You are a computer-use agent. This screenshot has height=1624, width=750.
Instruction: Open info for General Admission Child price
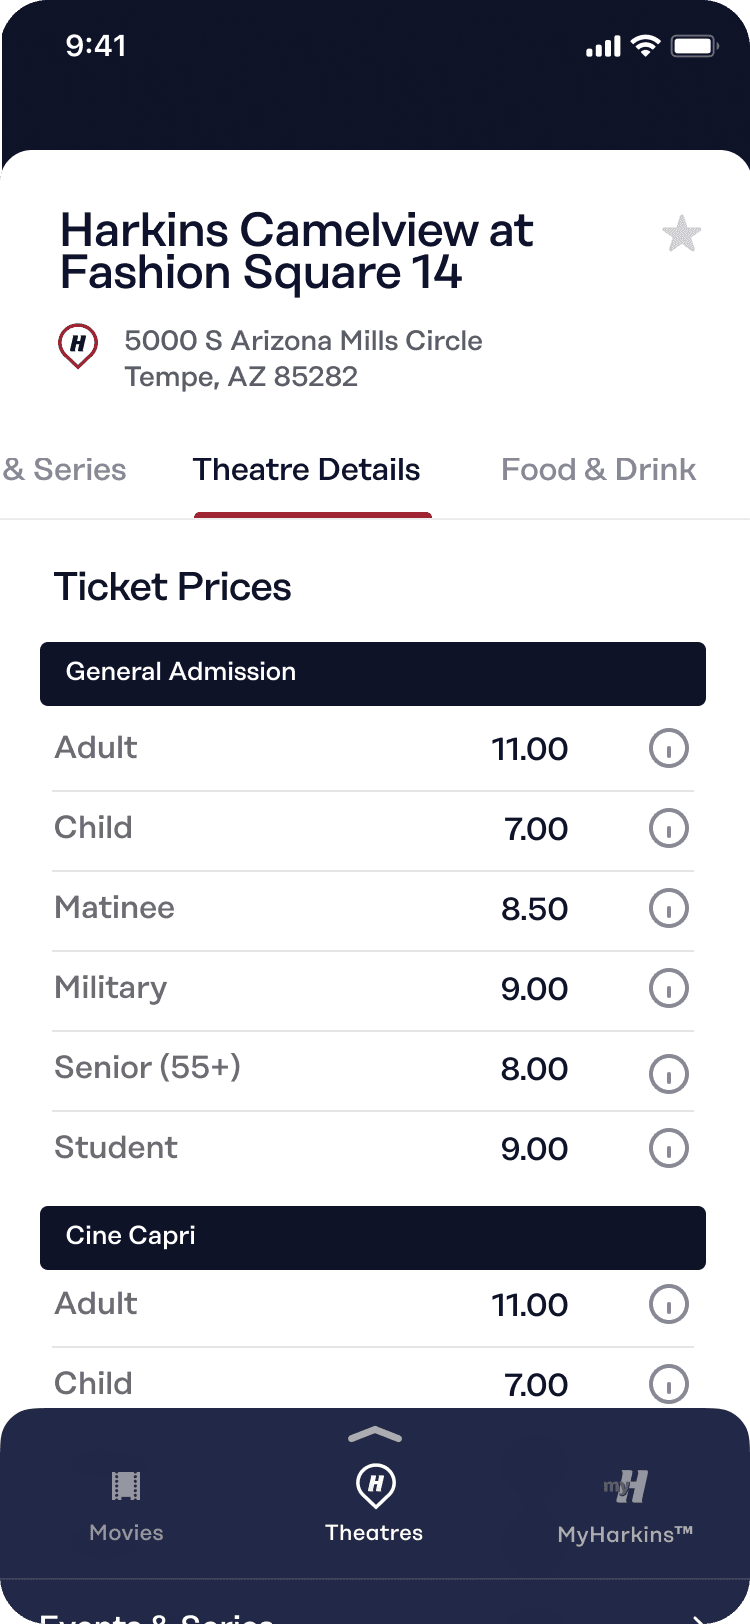pos(669,828)
